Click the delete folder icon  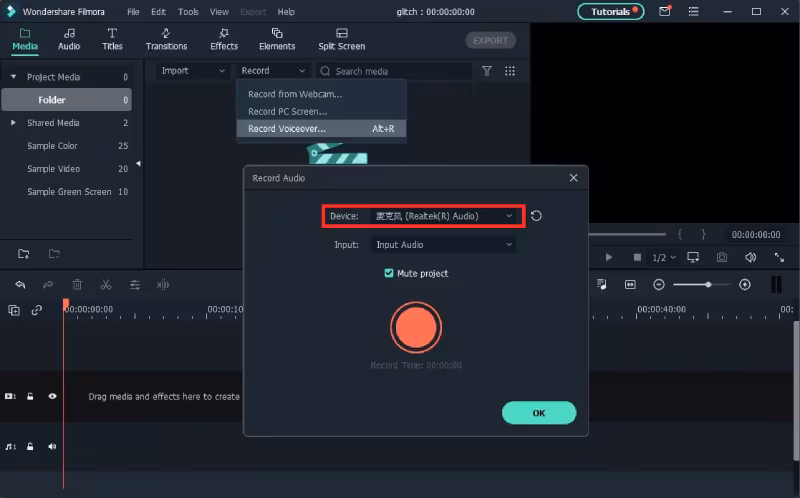coord(54,254)
